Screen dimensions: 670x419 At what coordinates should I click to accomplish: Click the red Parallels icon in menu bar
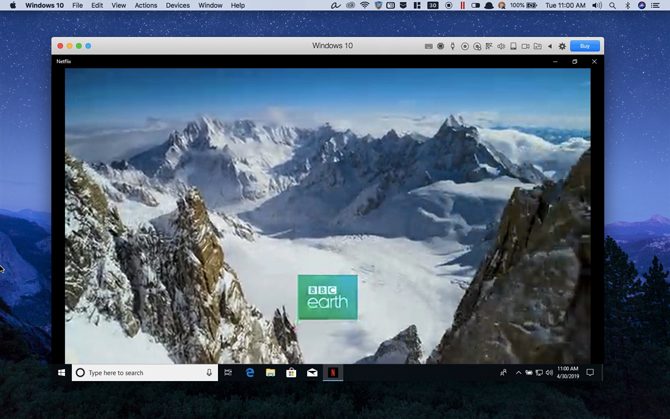462,5
